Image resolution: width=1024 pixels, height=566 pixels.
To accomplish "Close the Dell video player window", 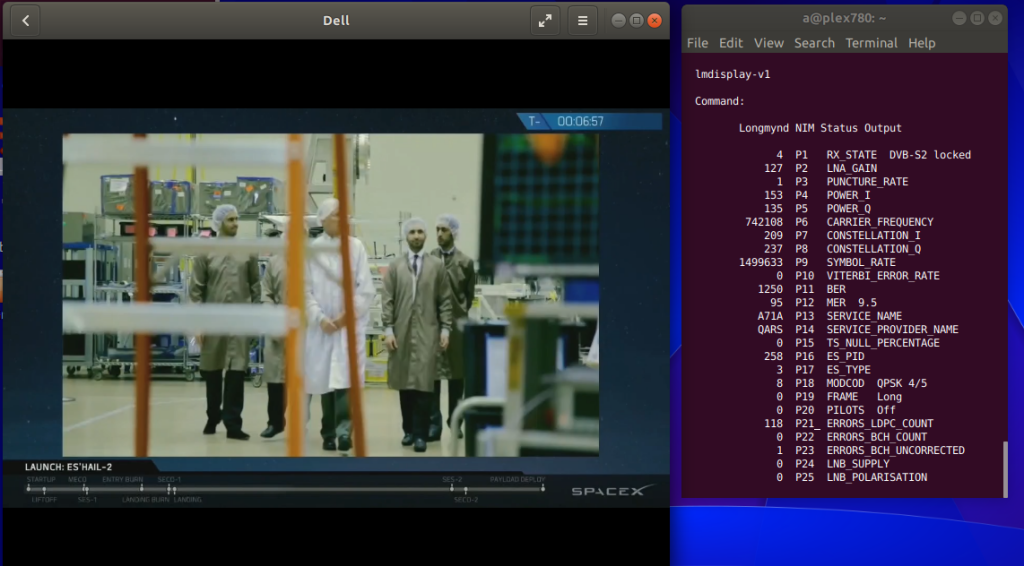I will tap(655, 20).
